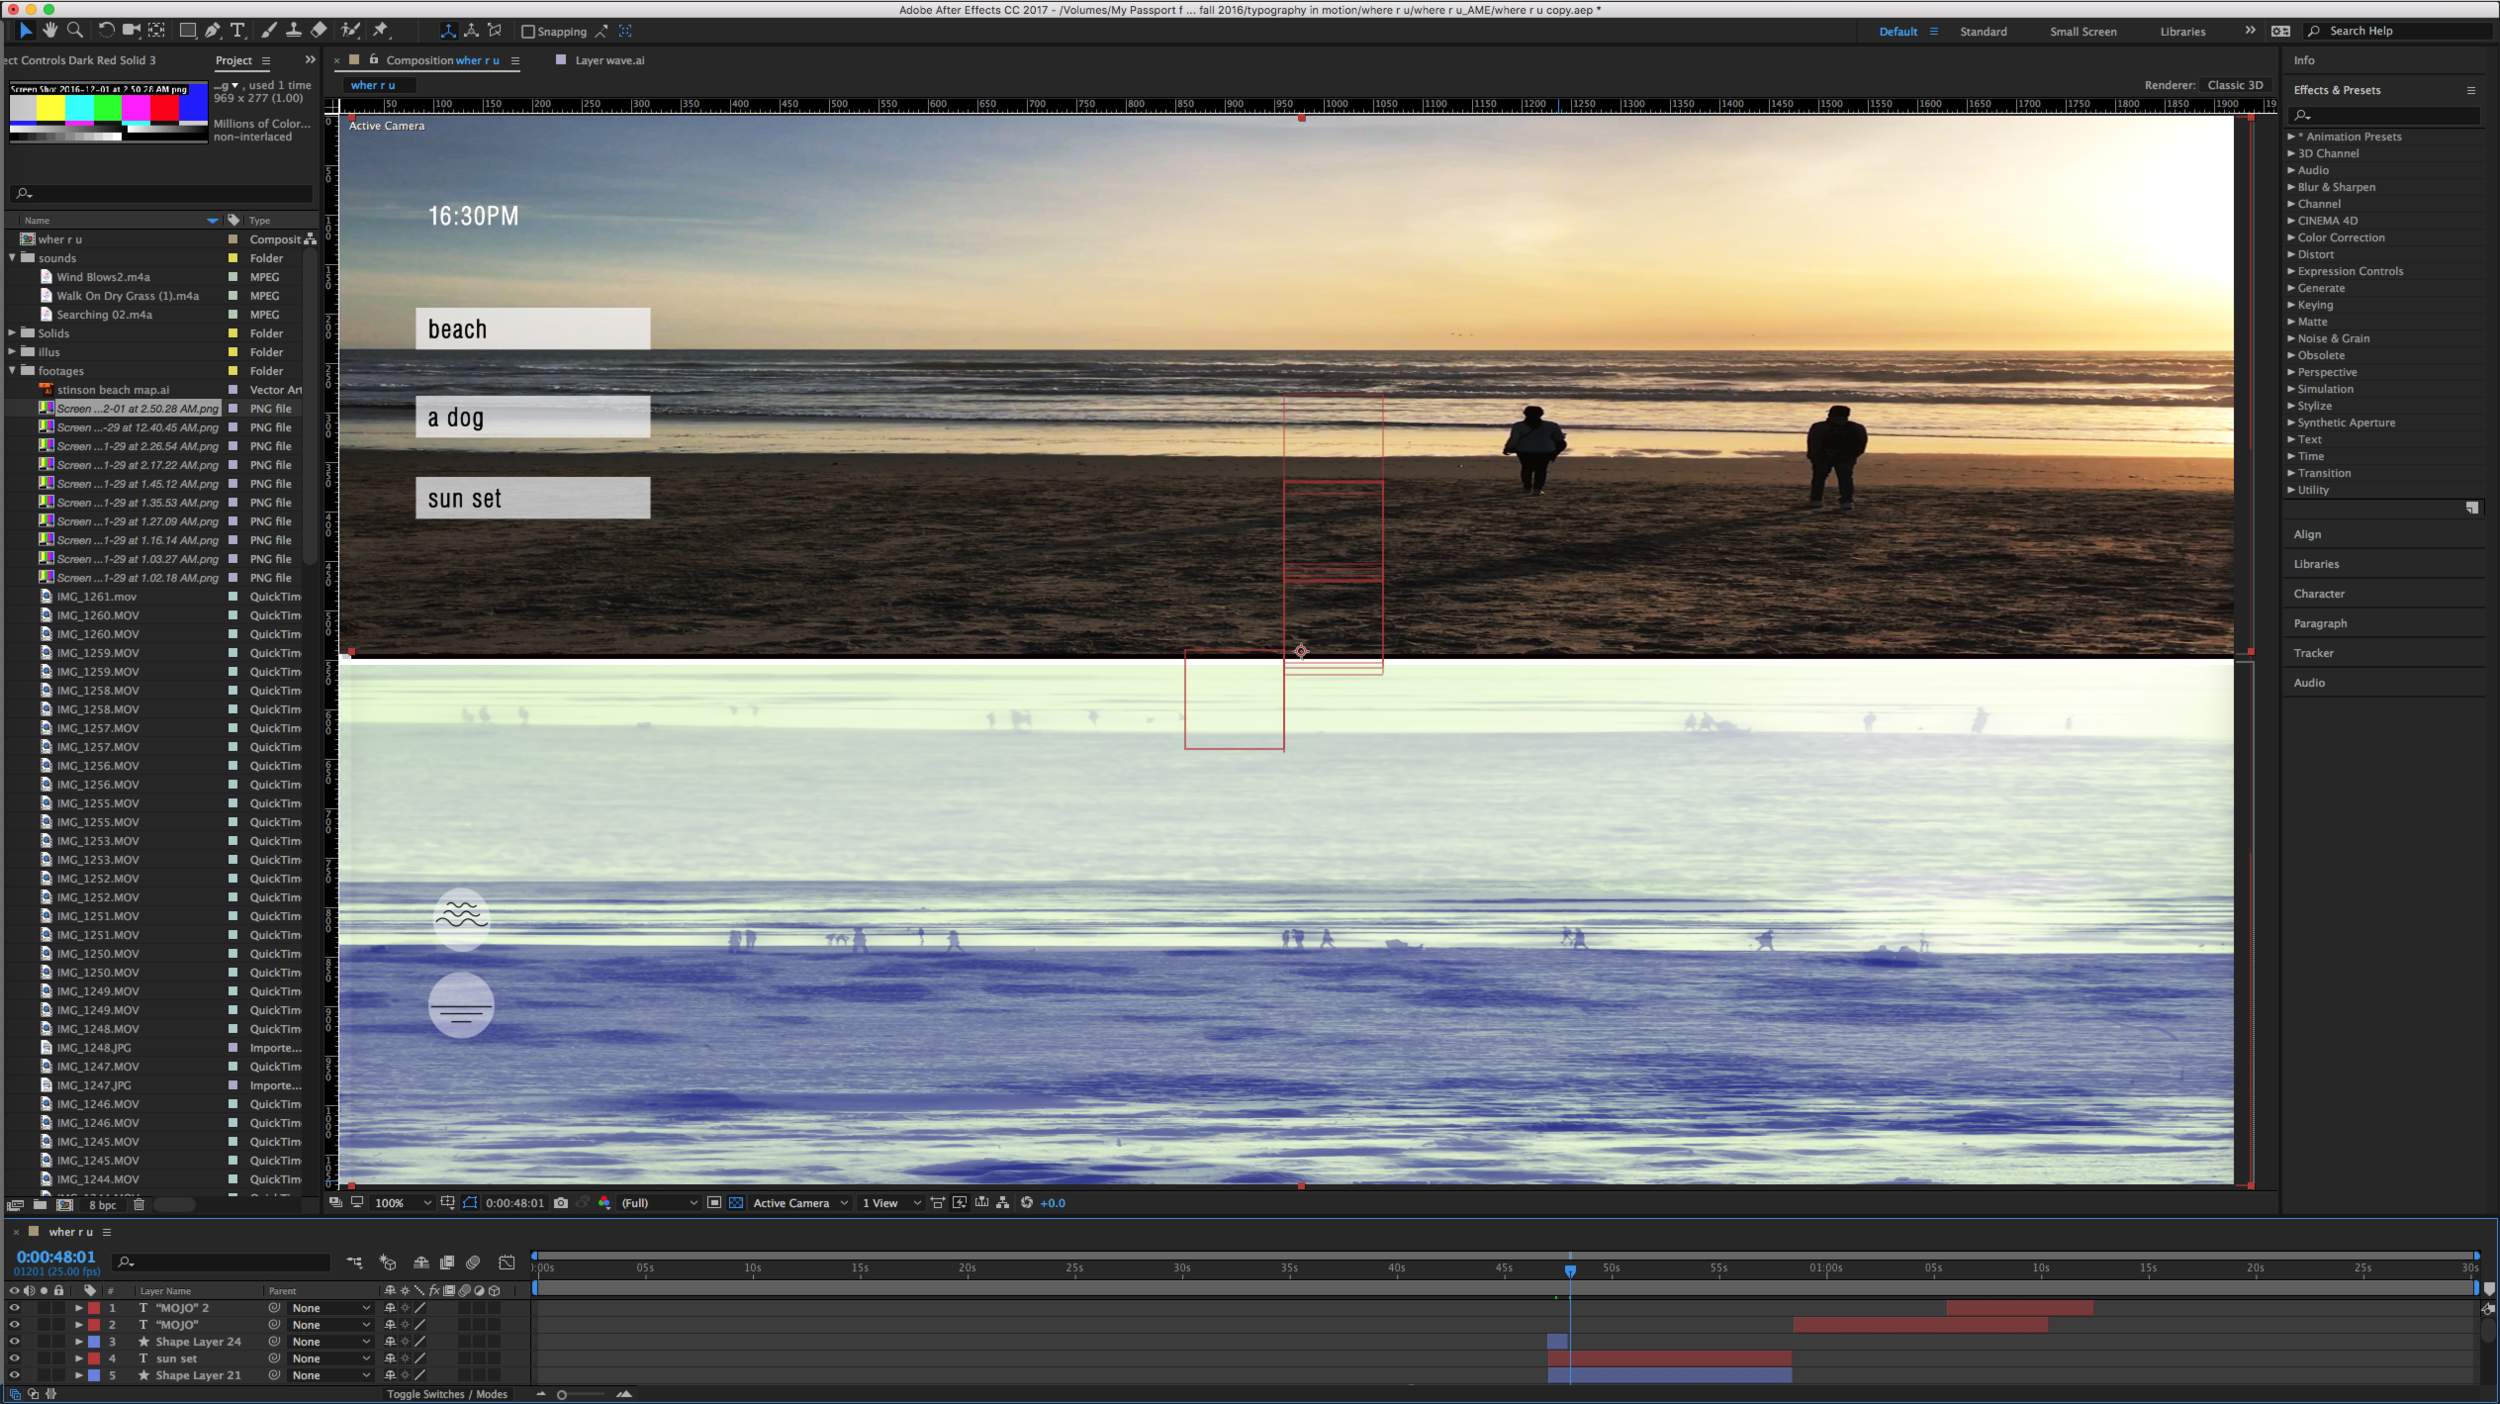Enable the Snapping checkbox
Viewport: 2500px width, 1404px height.
pos(528,32)
